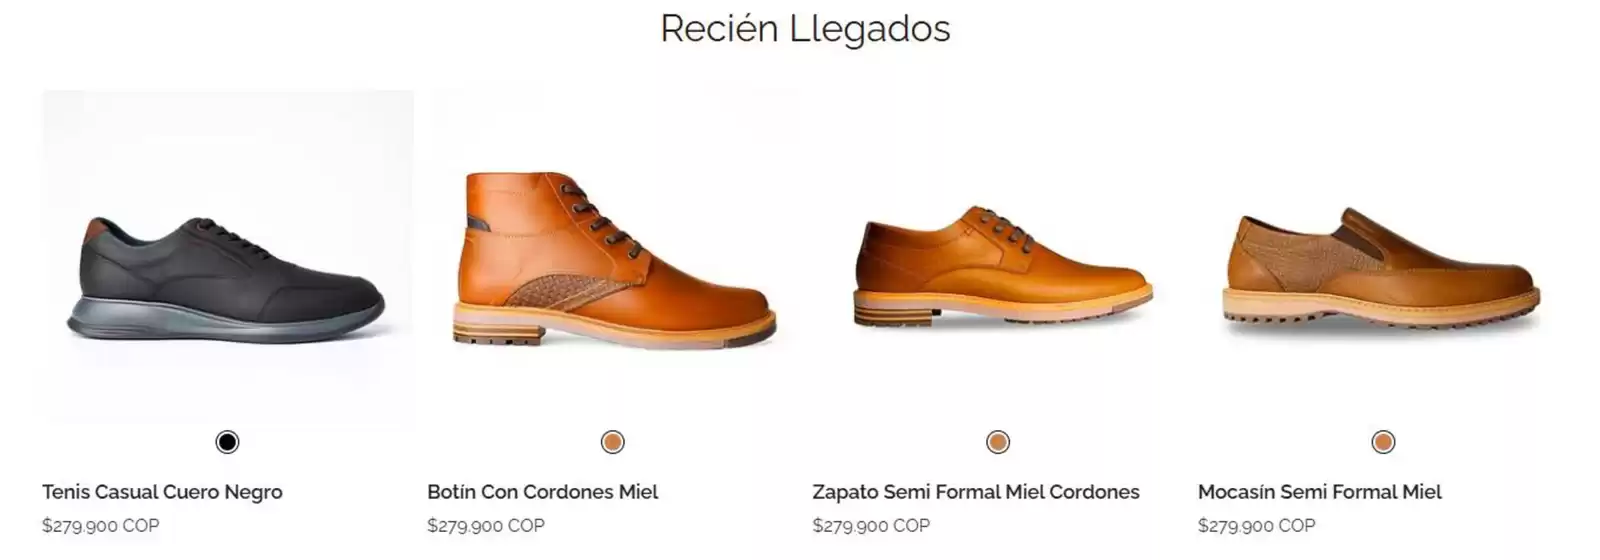Click the price under Tenis Casual Cuero Negro

pyautogui.click(x=101, y=525)
